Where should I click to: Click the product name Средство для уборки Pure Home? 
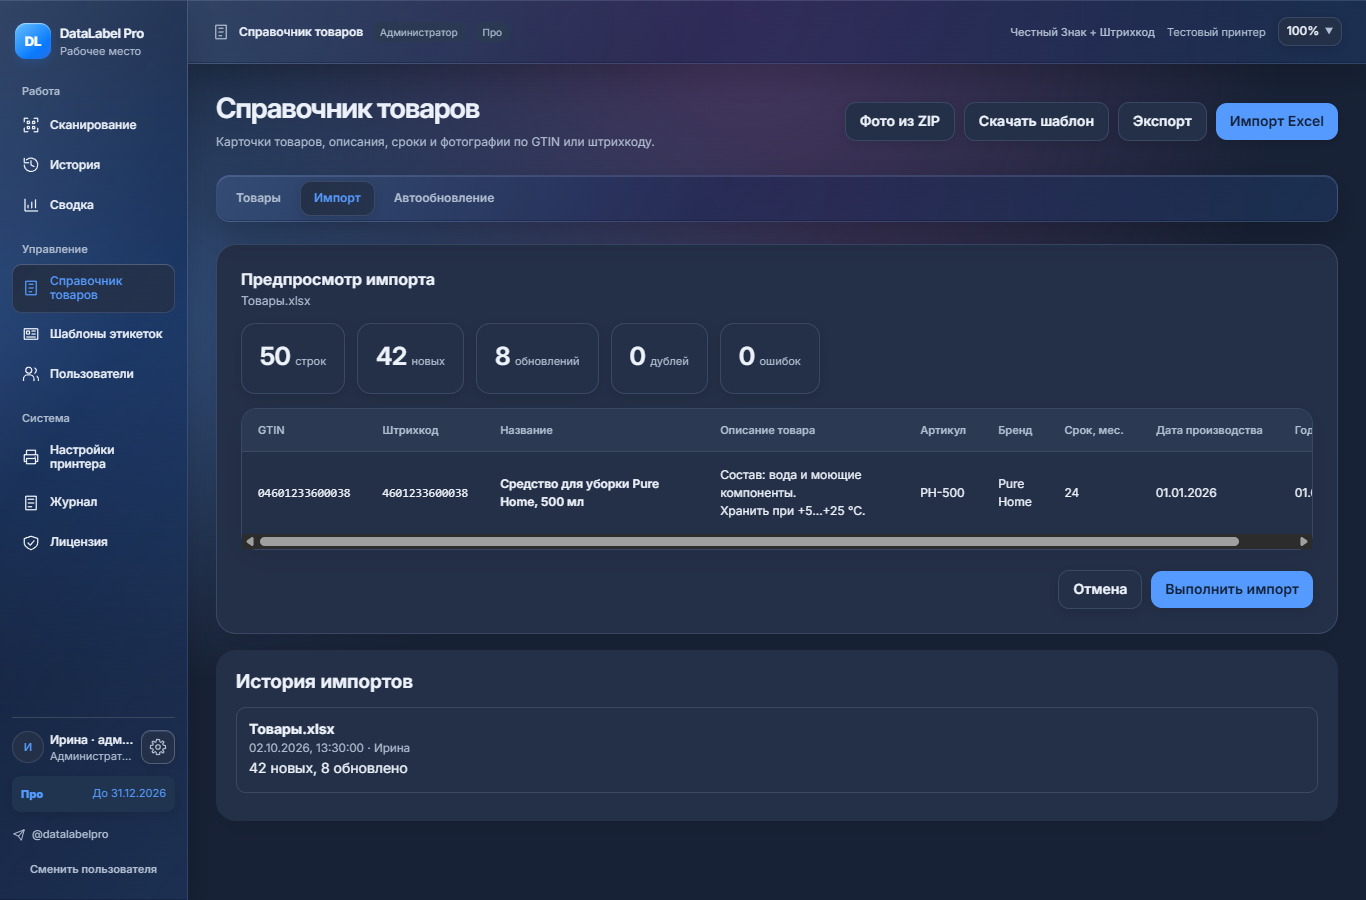(x=579, y=493)
